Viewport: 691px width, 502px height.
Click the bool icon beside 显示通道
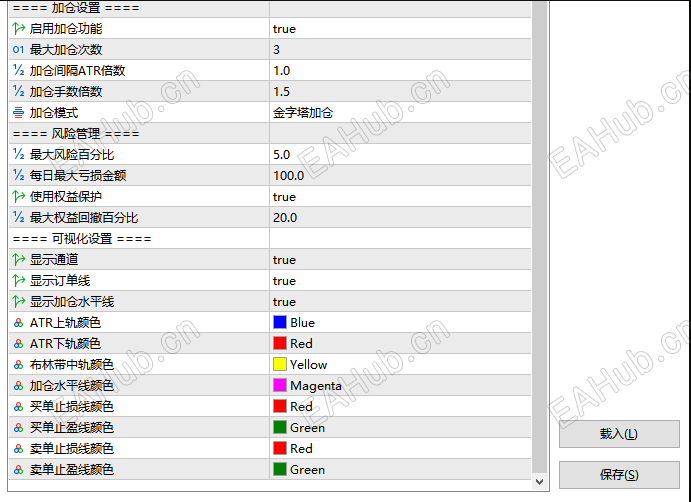pyautogui.click(x=19, y=260)
